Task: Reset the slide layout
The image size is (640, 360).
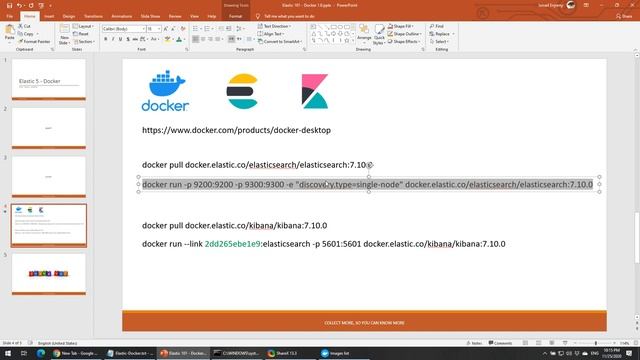Action: [81, 34]
